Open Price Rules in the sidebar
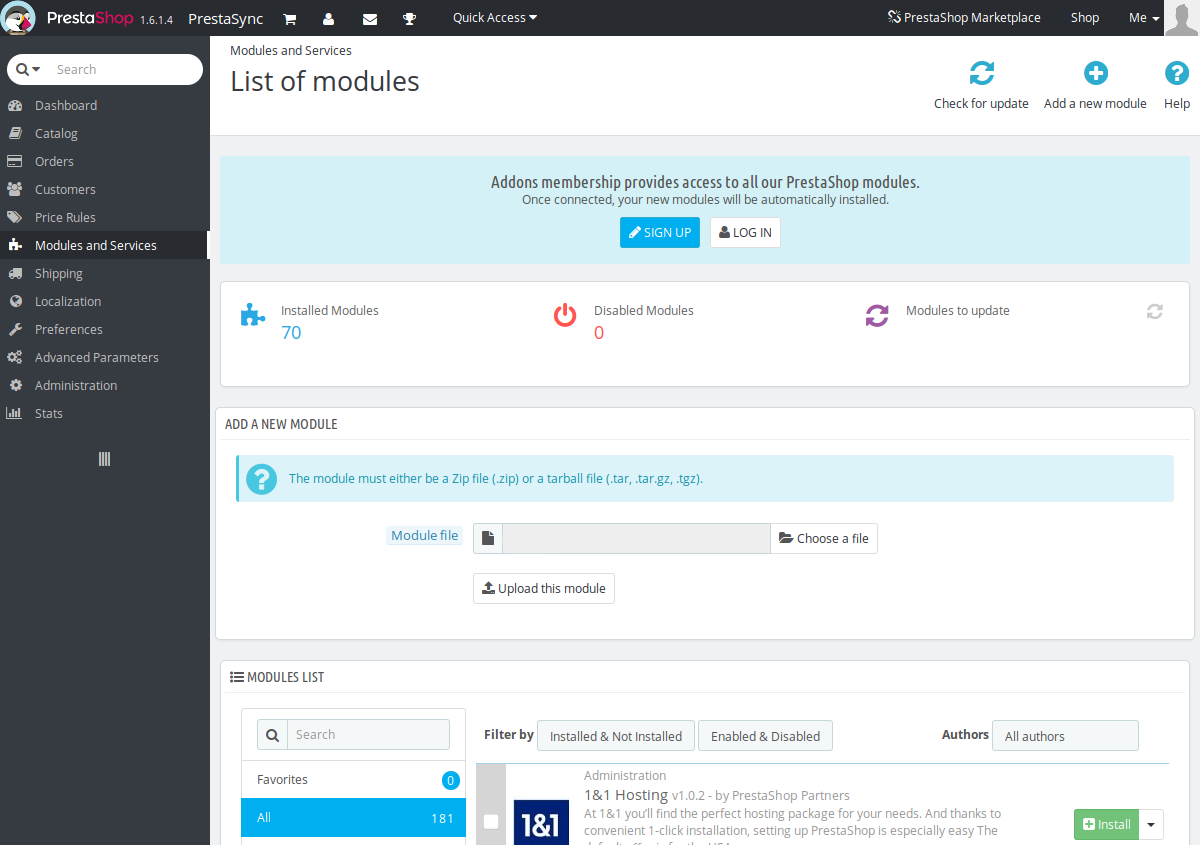 coord(104,217)
